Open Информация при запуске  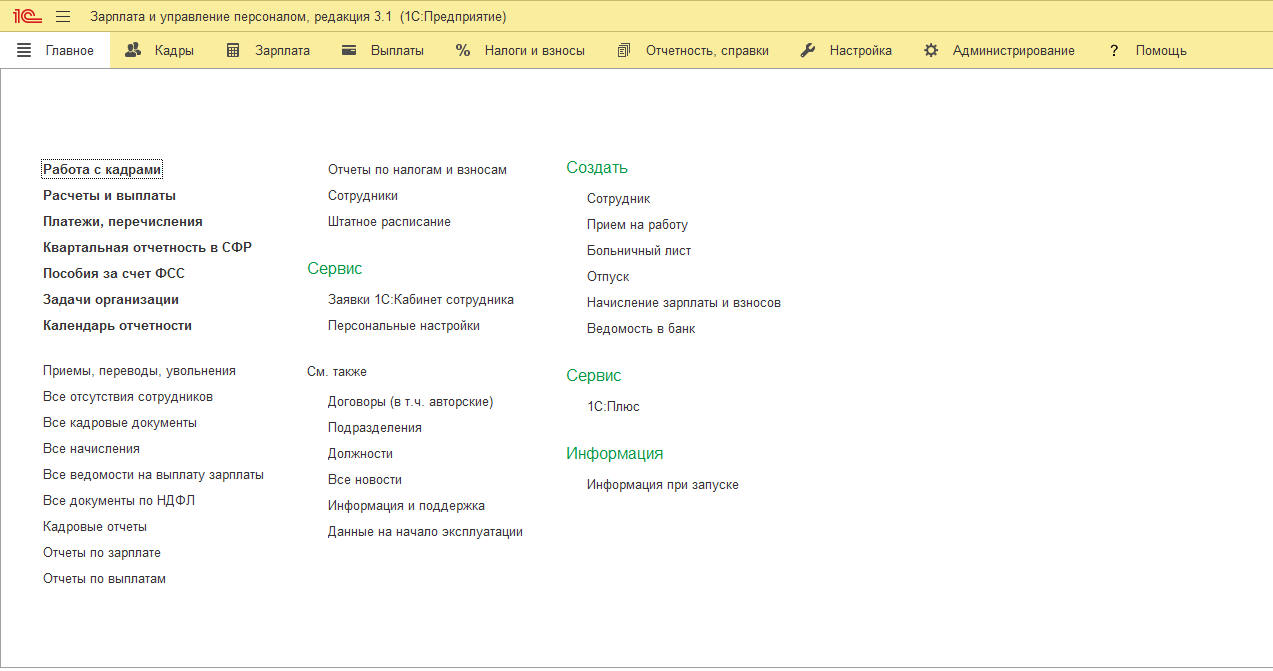tap(663, 485)
